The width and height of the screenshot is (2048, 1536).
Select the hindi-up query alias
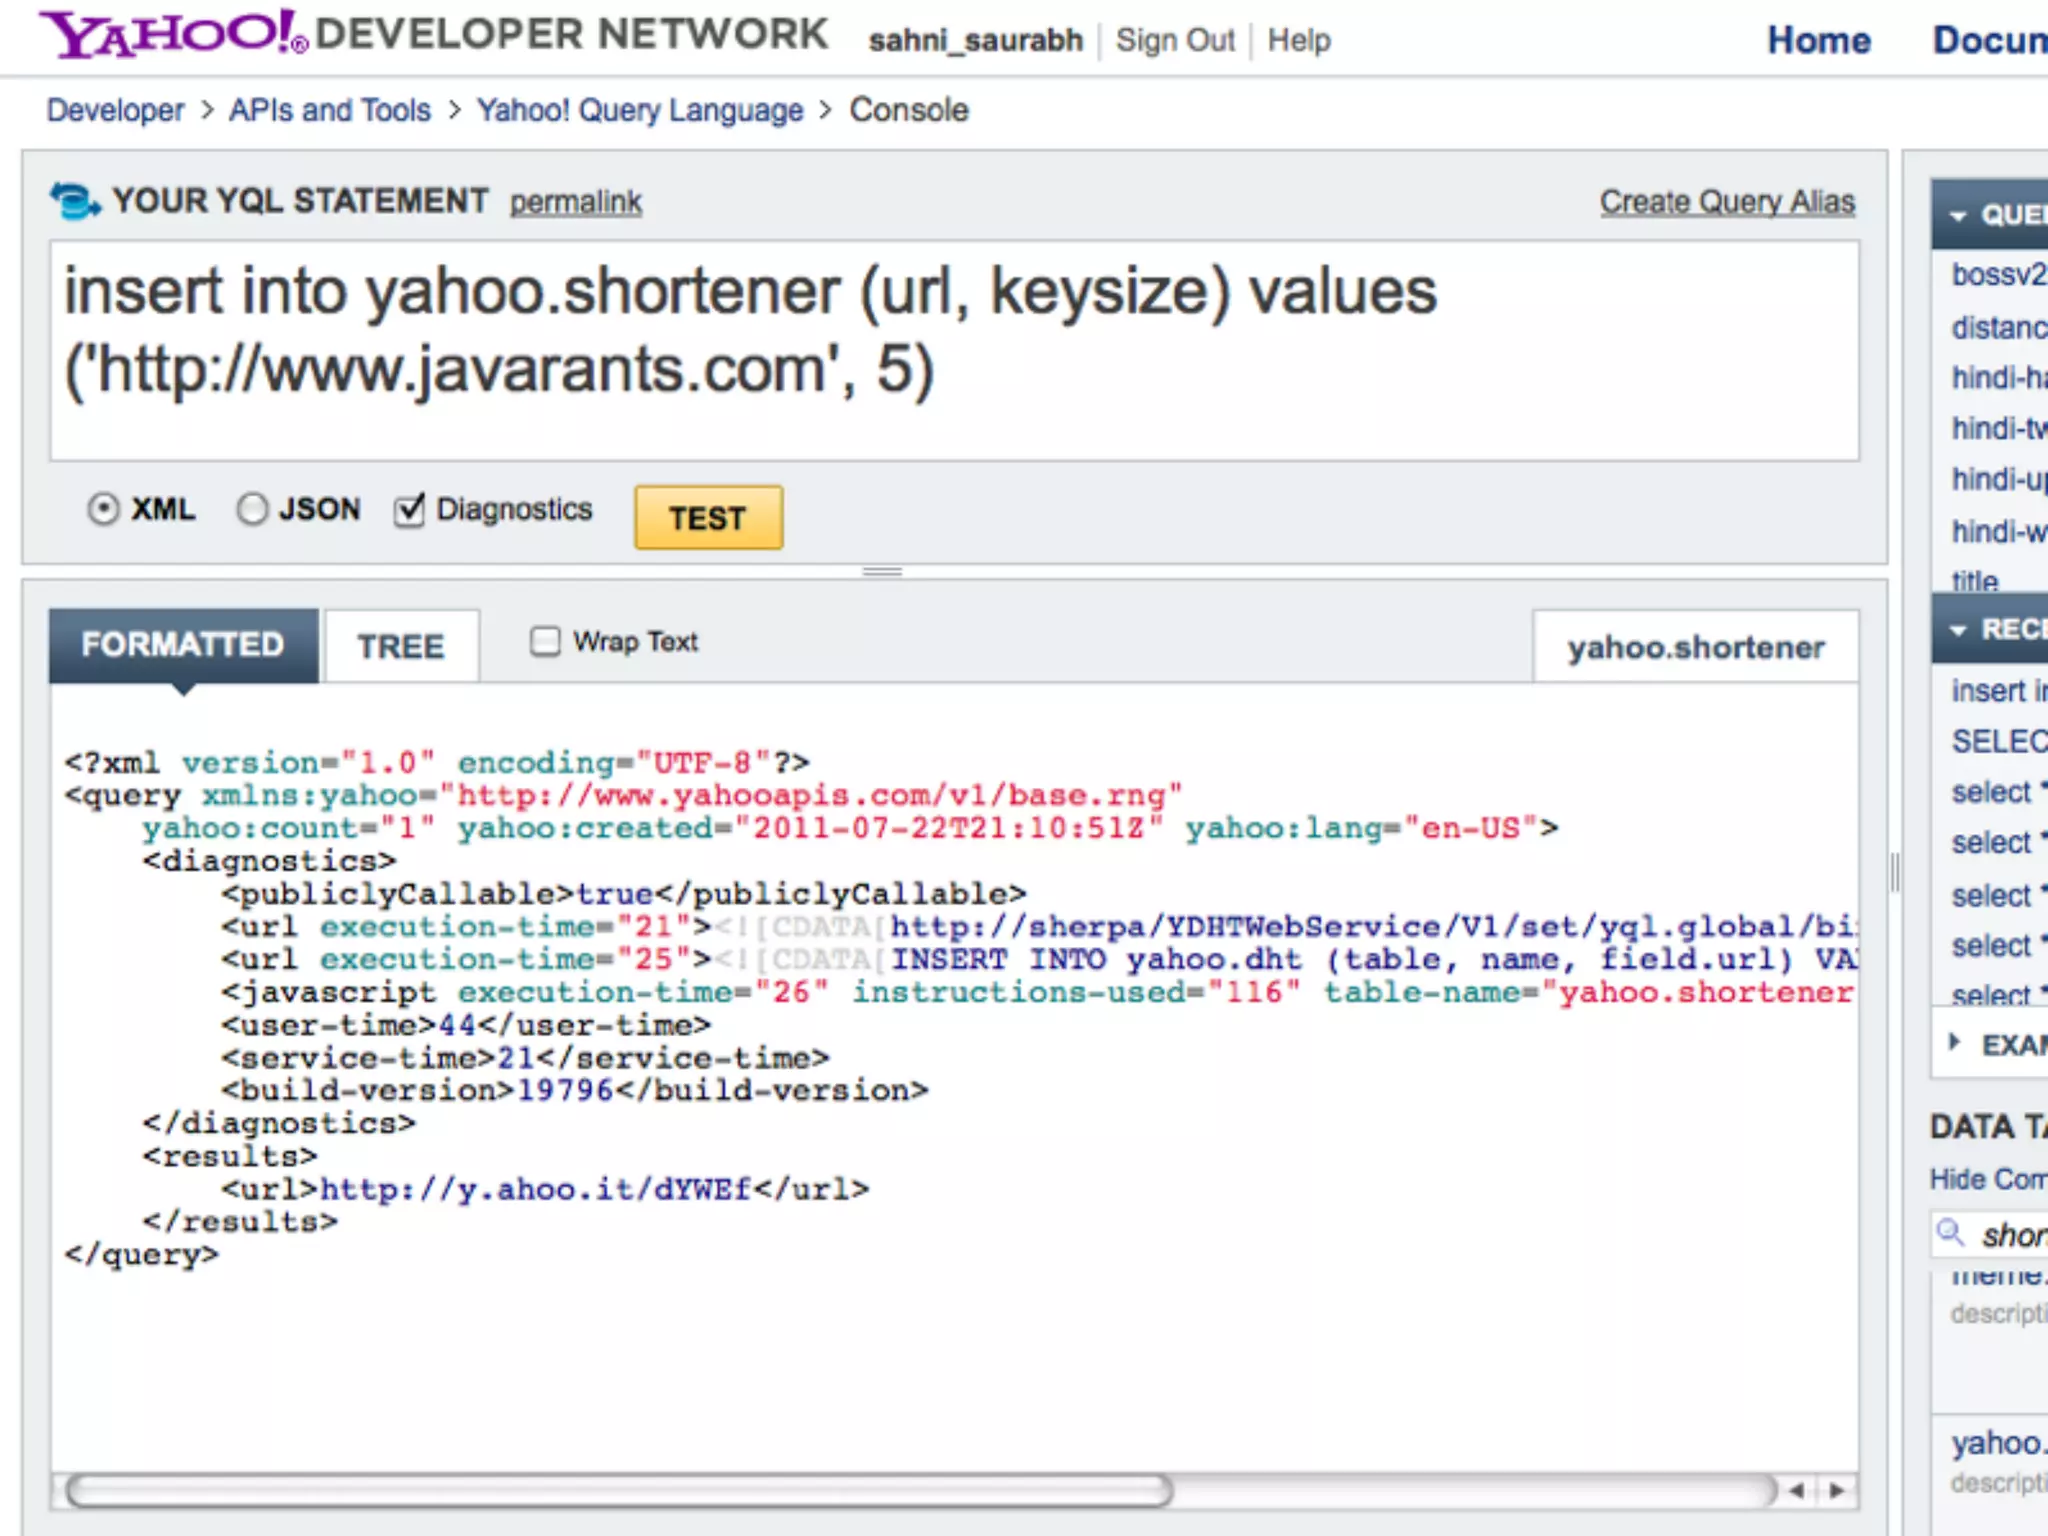(1999, 479)
